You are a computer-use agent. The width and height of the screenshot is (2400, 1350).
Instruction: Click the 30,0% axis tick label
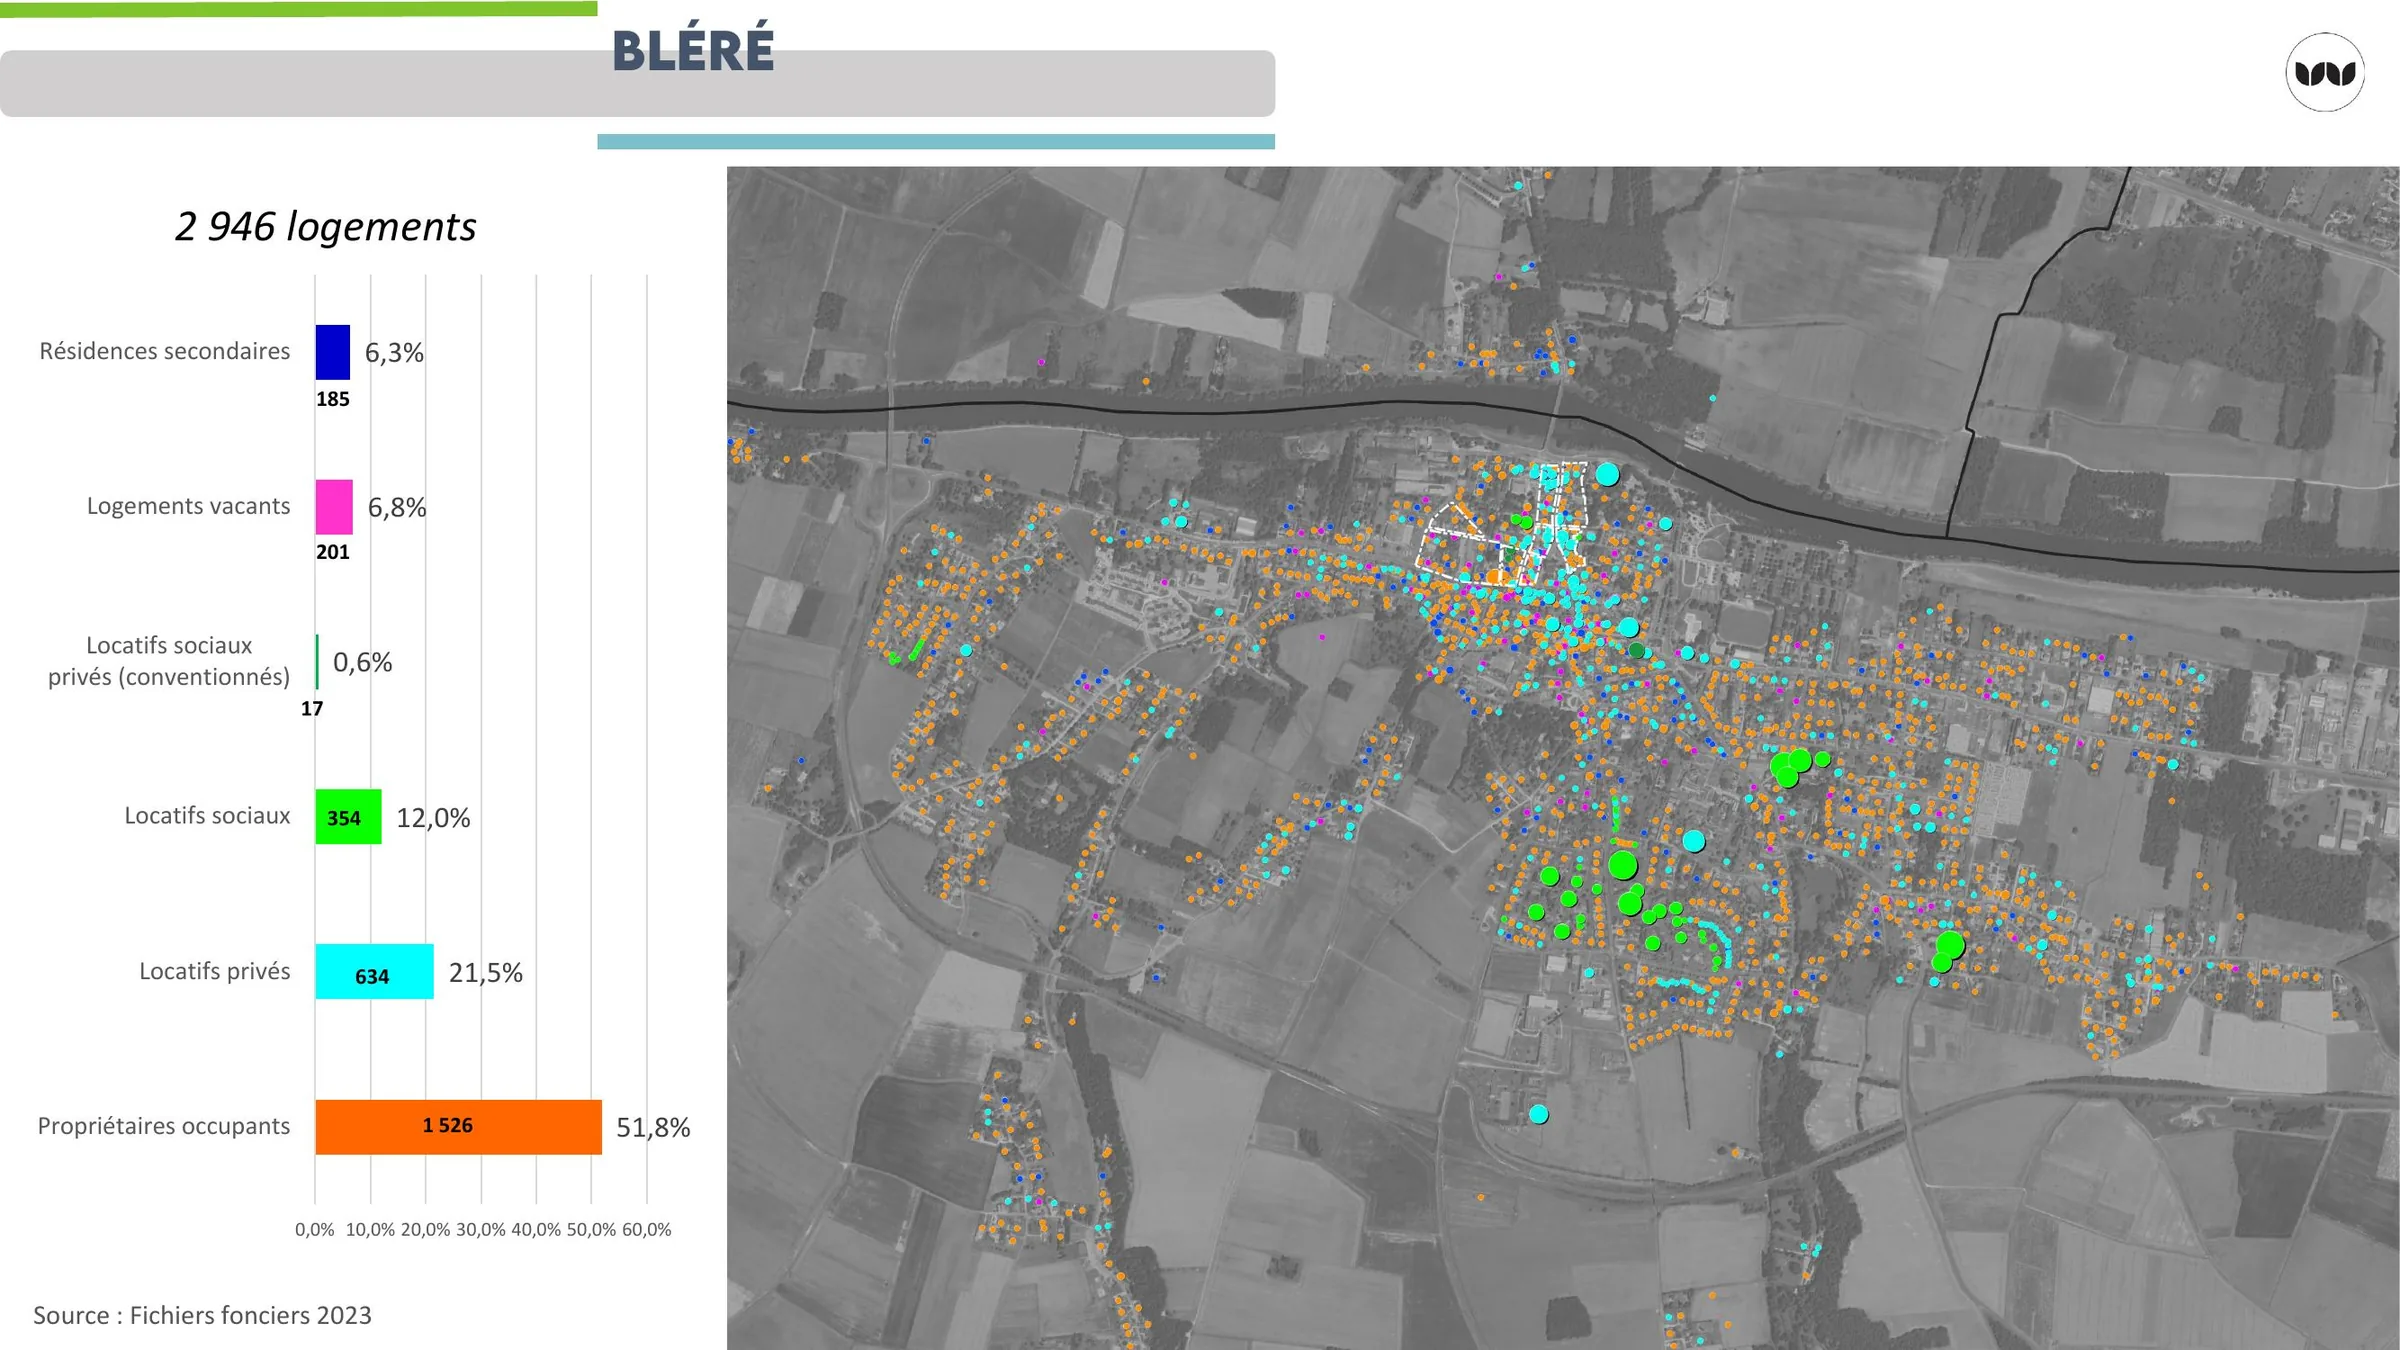481,1230
